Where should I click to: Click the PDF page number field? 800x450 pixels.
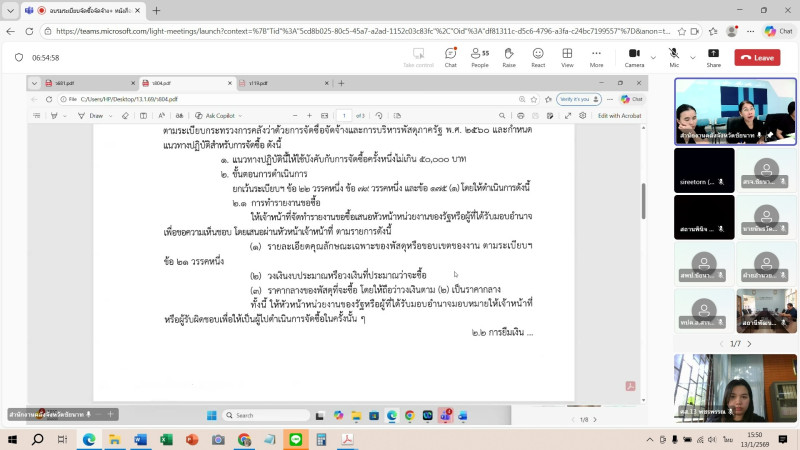pos(343,116)
